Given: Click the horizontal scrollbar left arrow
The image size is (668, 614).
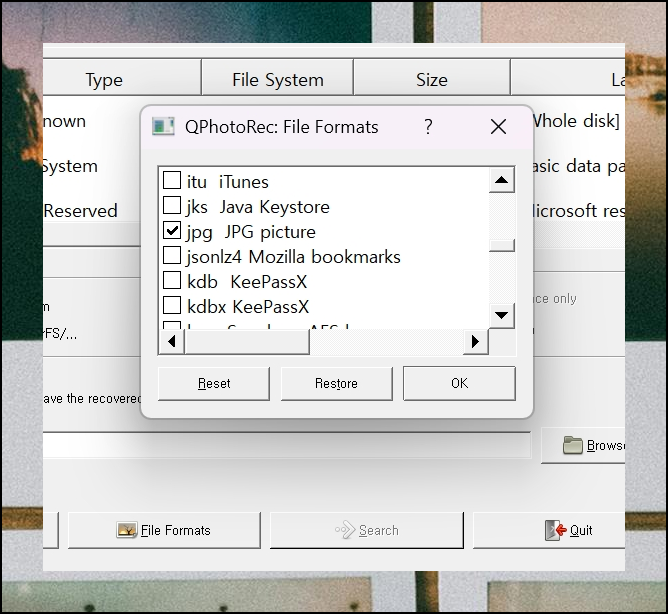Looking at the screenshot, I should 171,342.
